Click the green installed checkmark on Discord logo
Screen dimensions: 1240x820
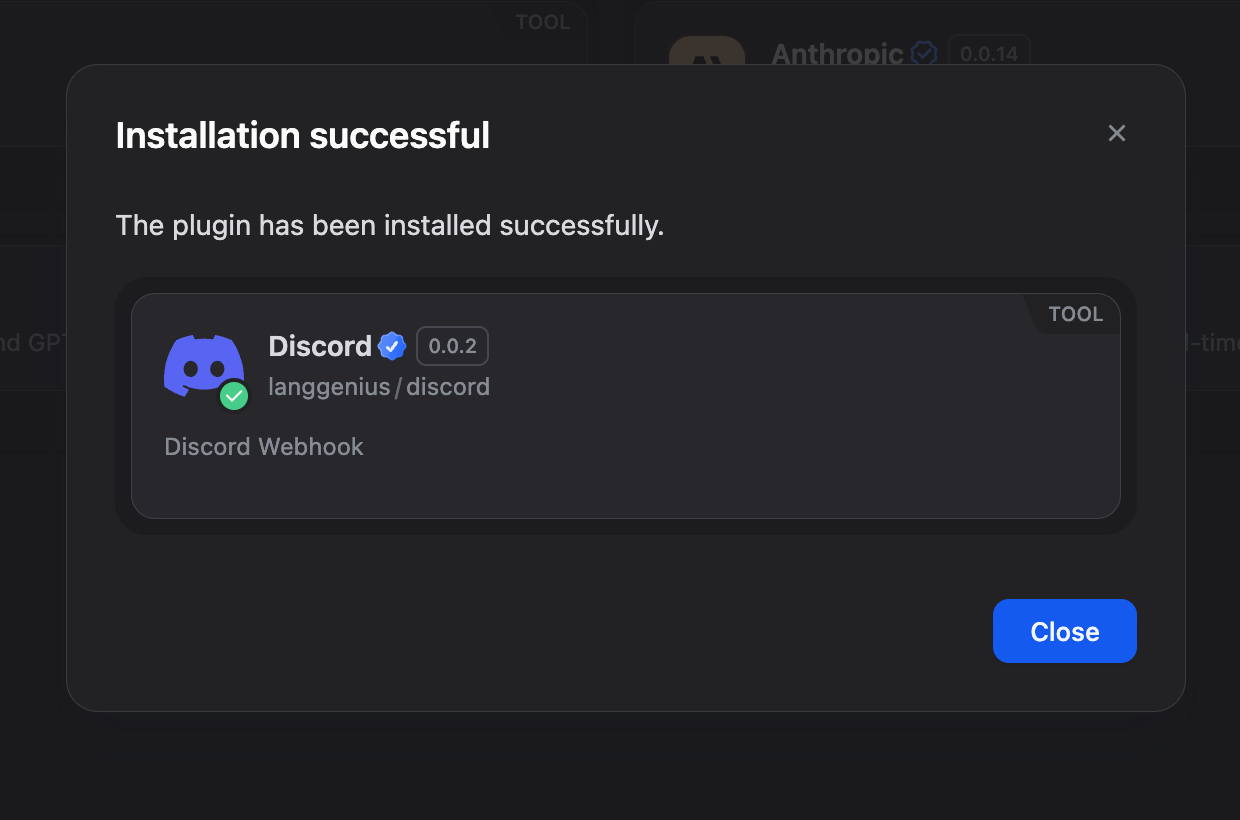click(234, 396)
